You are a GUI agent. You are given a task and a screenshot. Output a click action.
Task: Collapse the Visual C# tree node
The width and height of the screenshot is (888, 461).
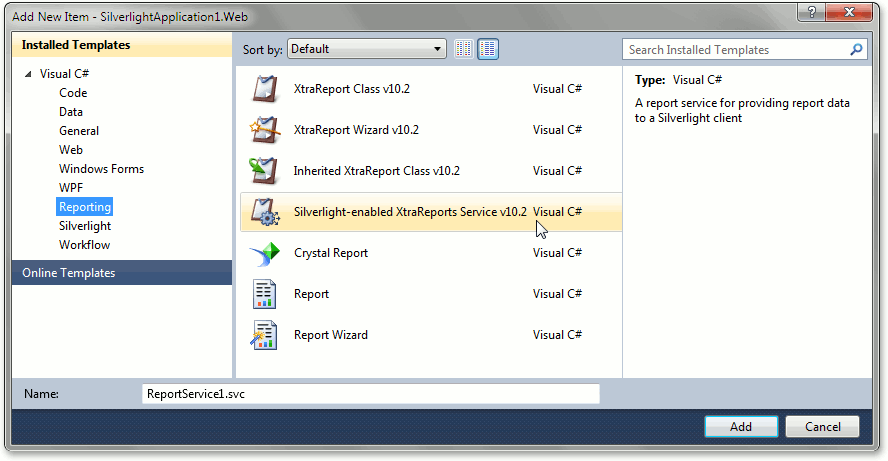(x=28, y=74)
